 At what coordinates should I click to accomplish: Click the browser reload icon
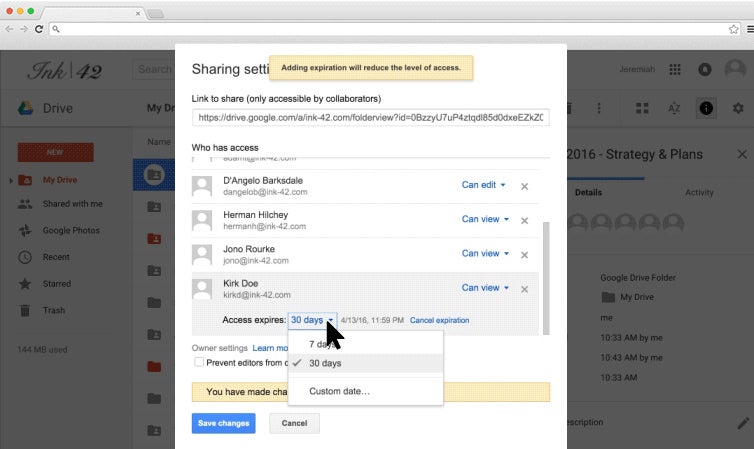39,29
